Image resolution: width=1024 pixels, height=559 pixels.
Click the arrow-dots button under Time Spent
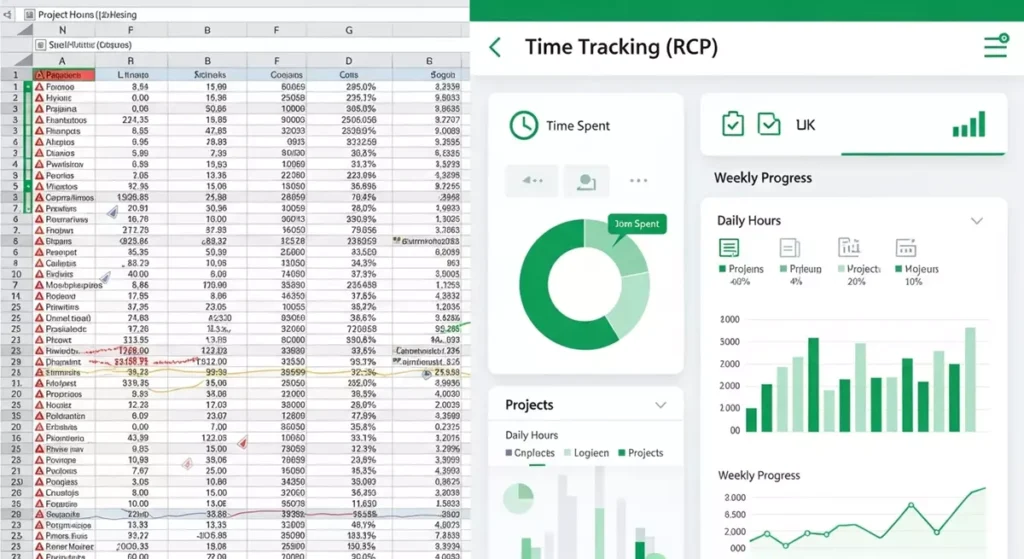click(532, 180)
